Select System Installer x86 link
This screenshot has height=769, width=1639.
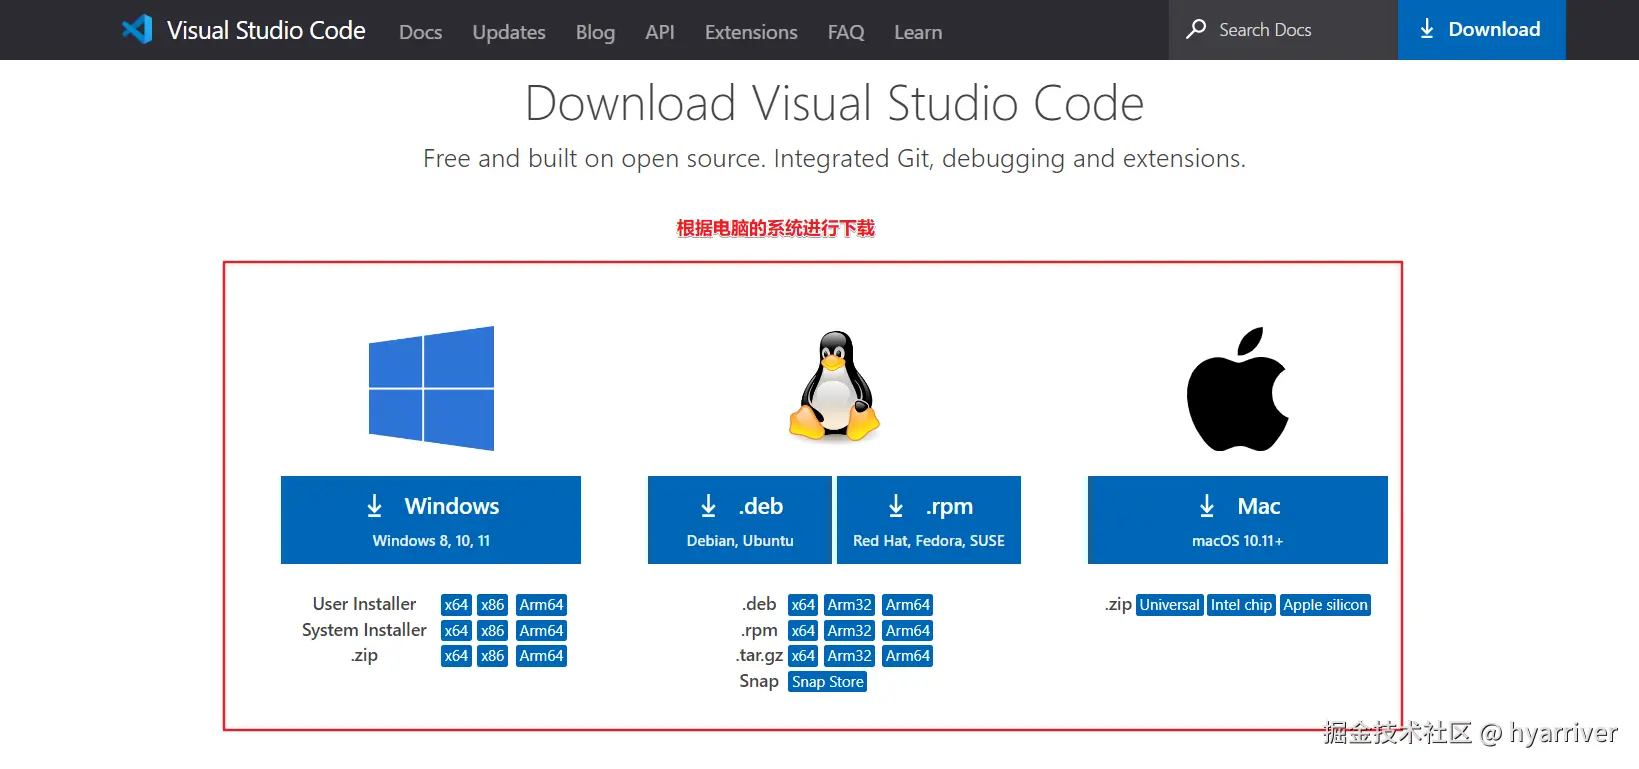point(492,631)
